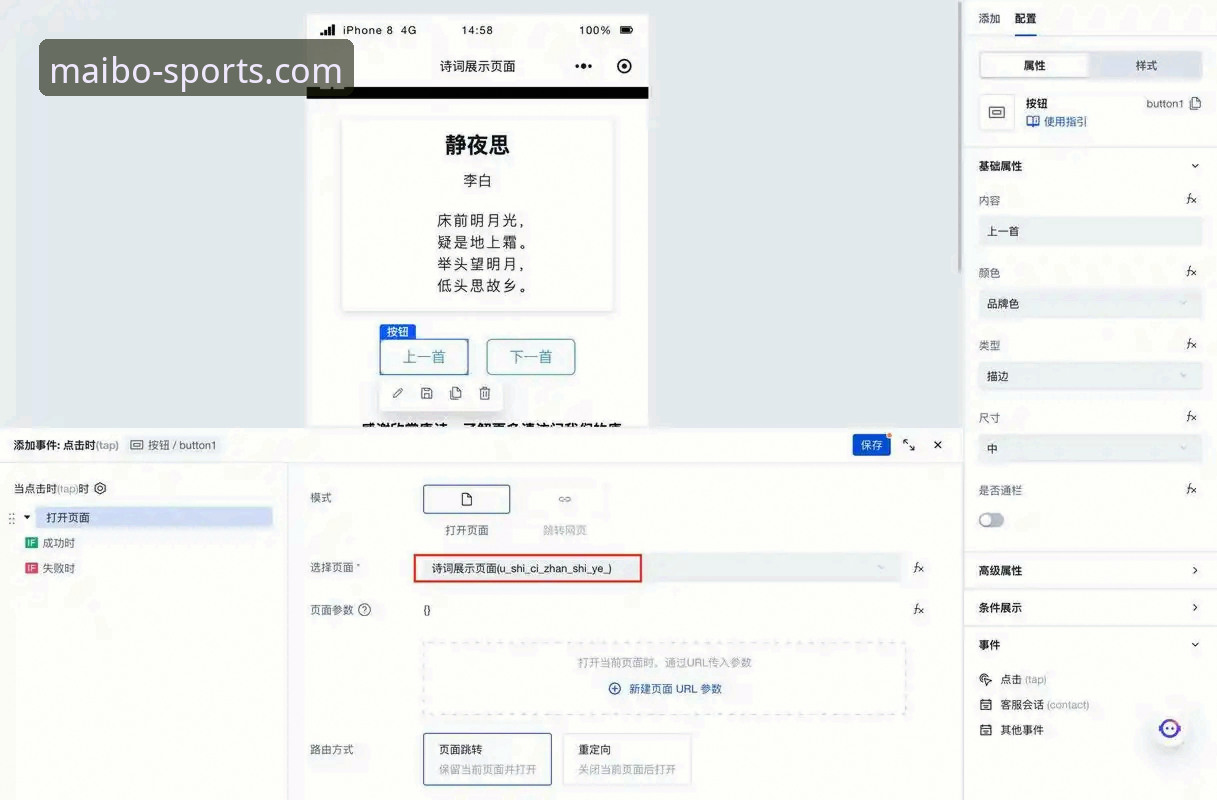Select 重定向 routing option
1217x800 pixels.
click(x=627, y=759)
